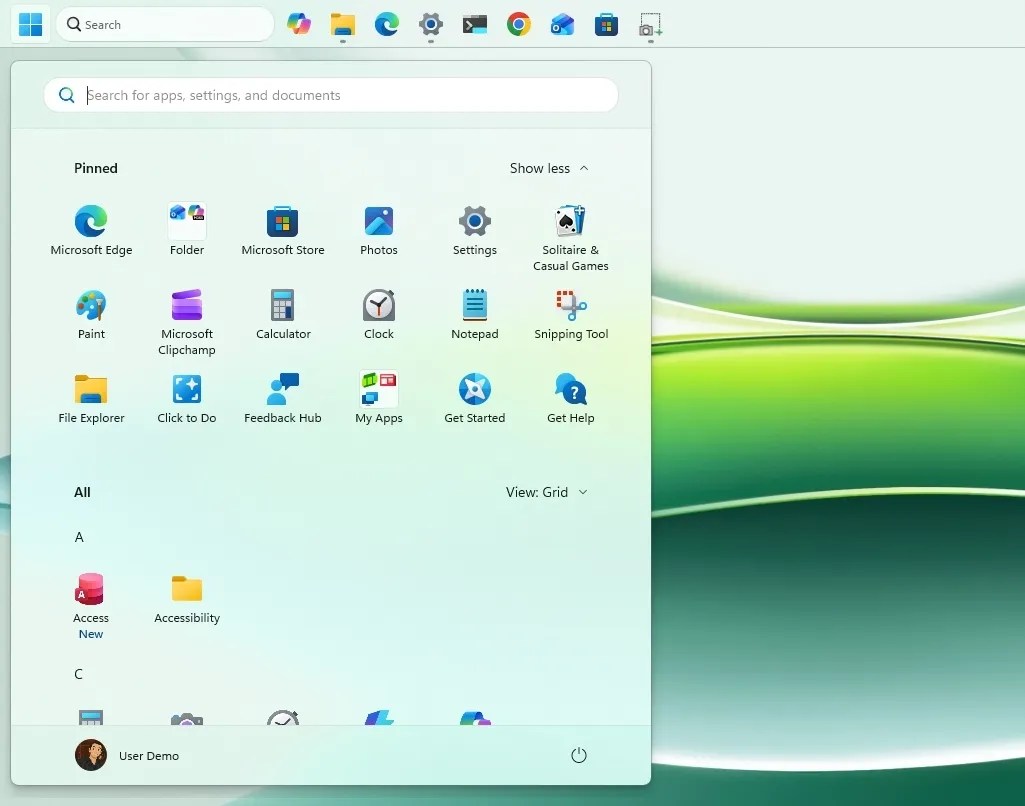Select the letter A section header
Image resolution: width=1025 pixels, height=806 pixels.
tap(79, 537)
